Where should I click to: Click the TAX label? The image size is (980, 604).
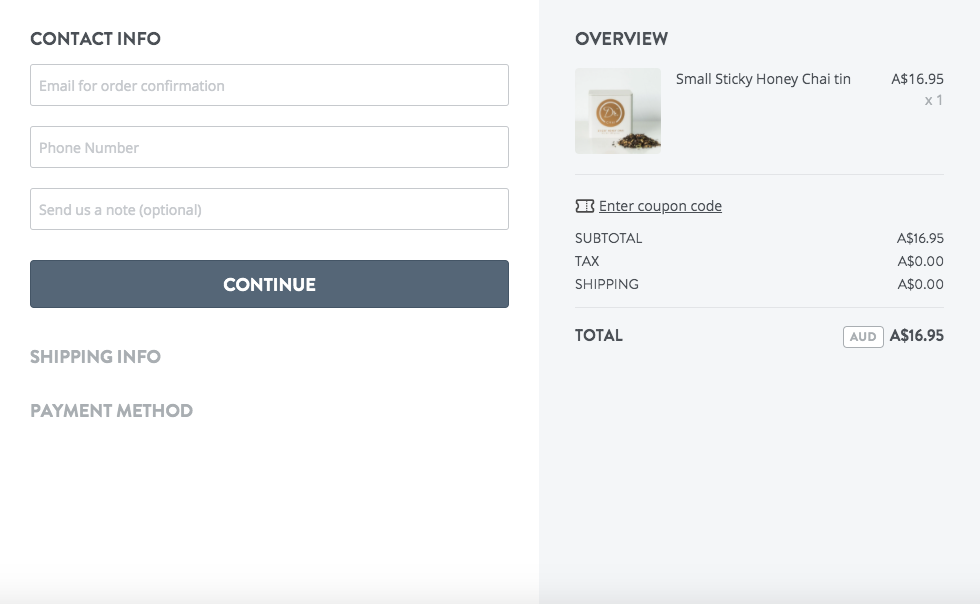point(585,261)
